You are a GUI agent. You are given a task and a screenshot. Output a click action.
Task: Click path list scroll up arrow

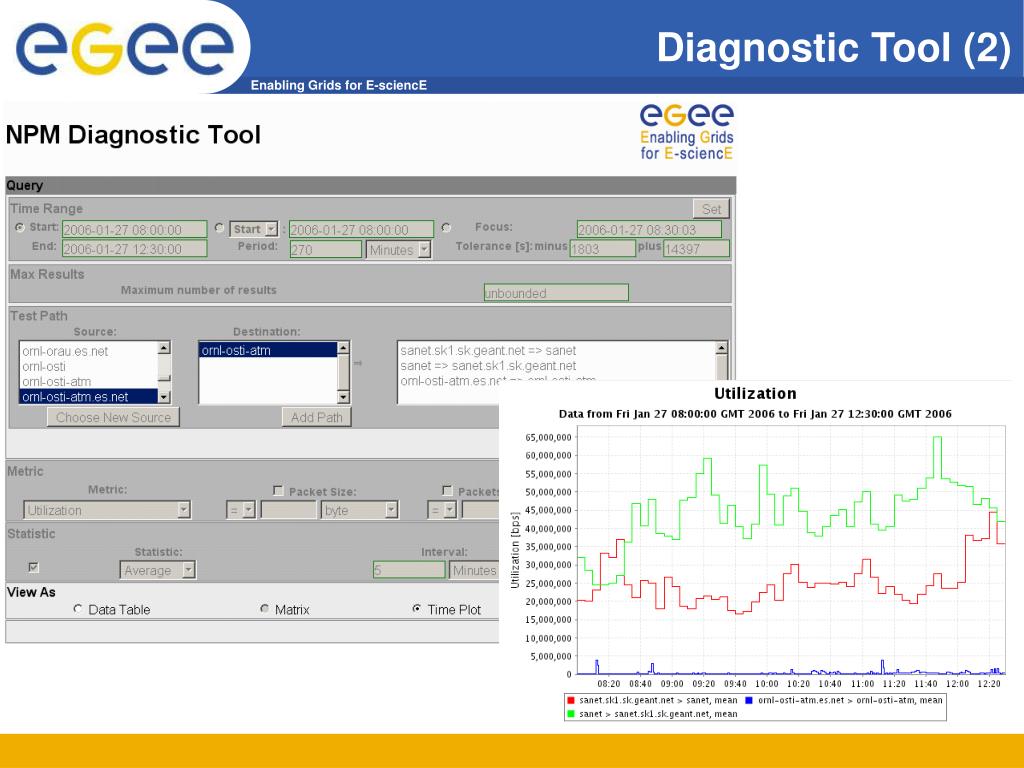point(722,347)
